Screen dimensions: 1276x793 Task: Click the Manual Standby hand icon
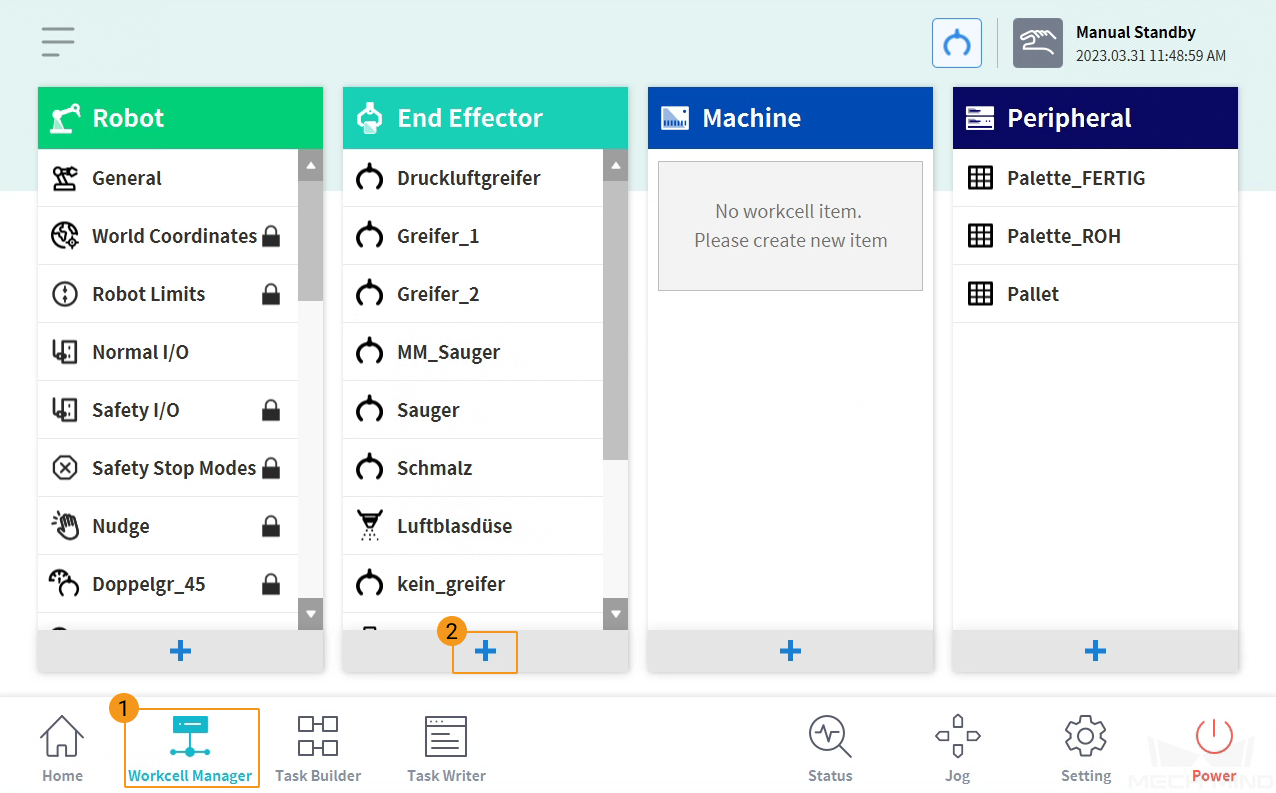(1038, 43)
